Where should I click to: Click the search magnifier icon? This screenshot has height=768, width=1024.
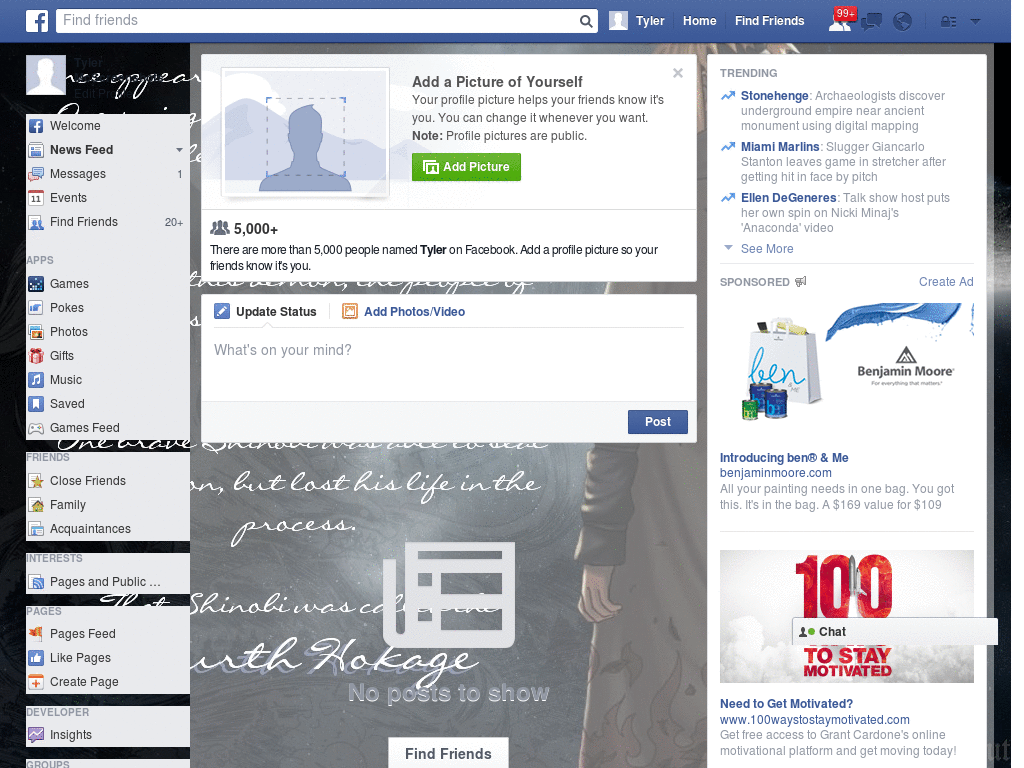(x=586, y=21)
